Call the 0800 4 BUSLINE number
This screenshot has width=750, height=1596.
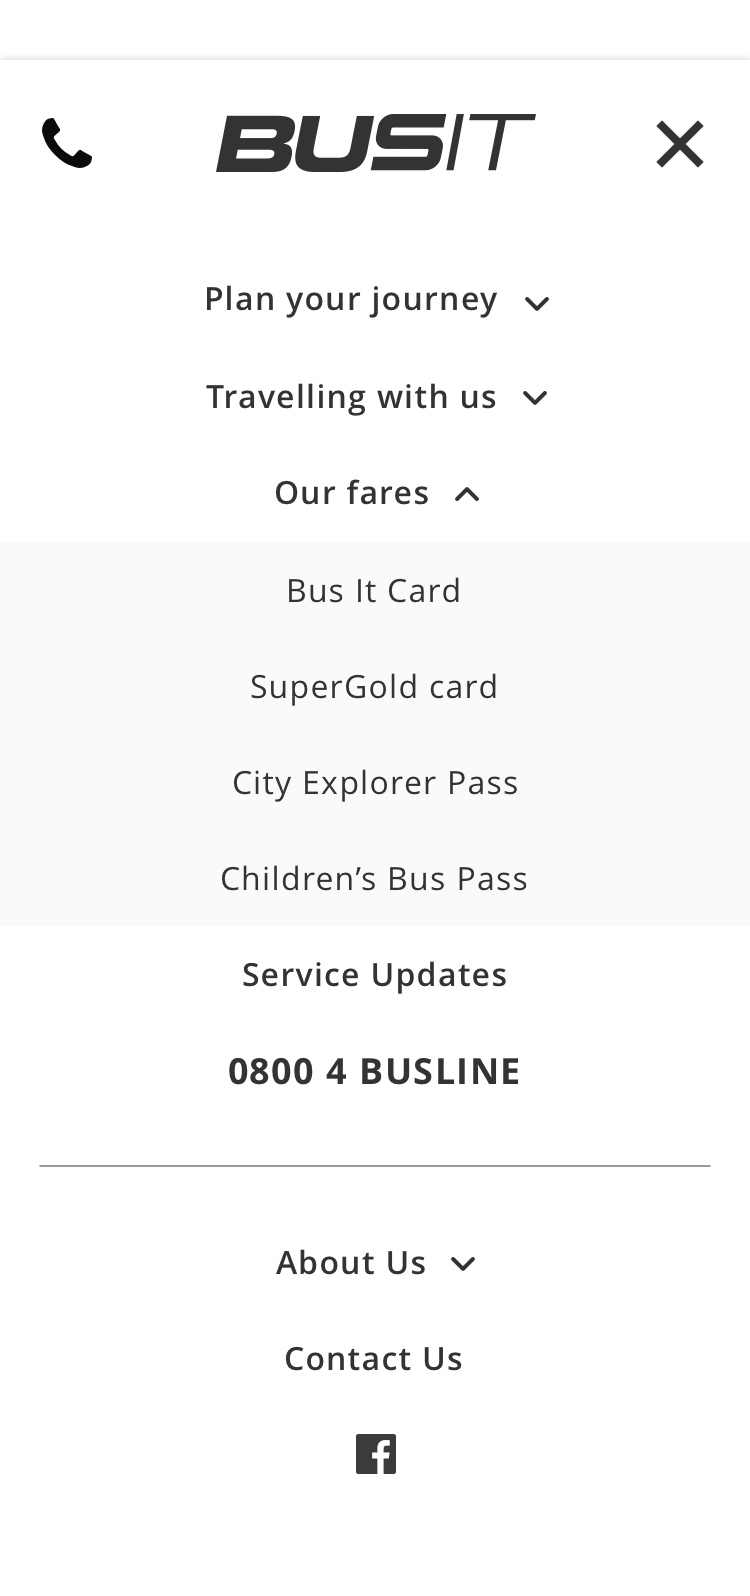374,1071
